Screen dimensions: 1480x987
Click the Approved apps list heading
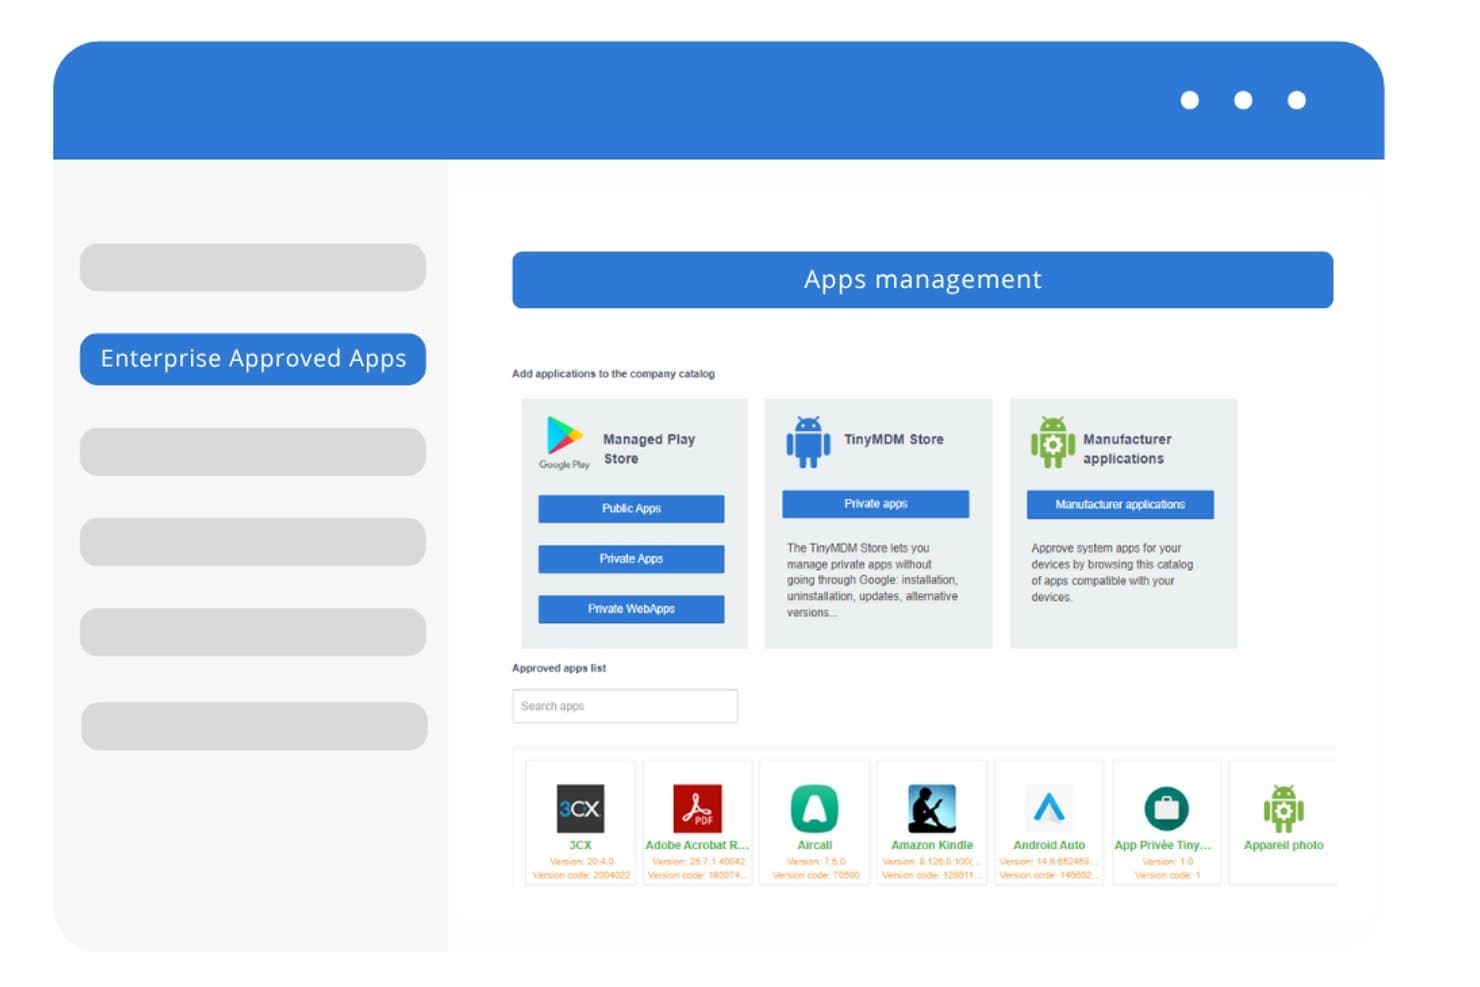click(x=559, y=668)
